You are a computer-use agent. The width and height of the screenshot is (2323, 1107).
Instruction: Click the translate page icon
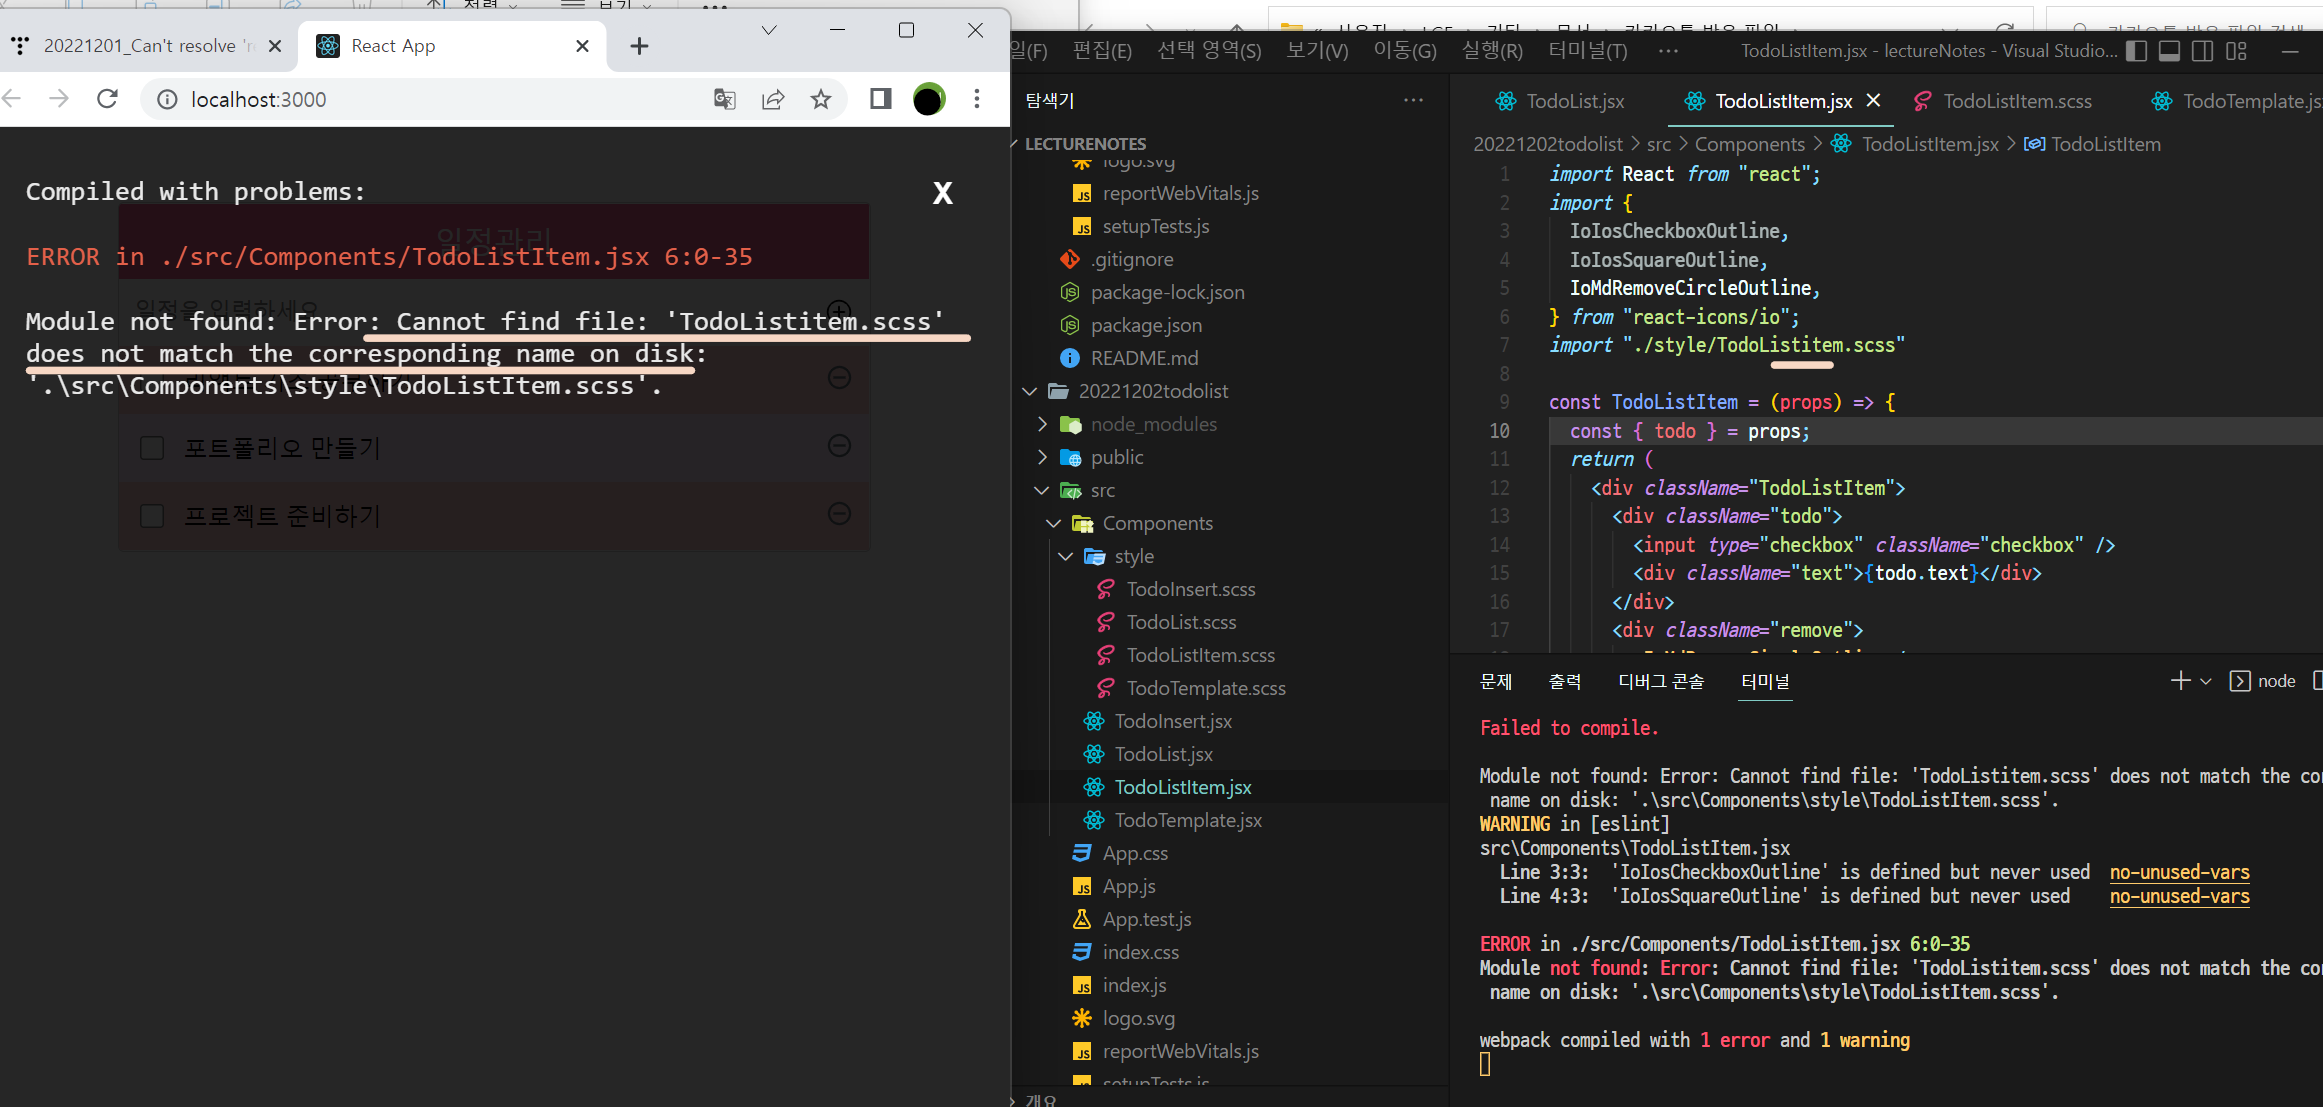click(725, 99)
